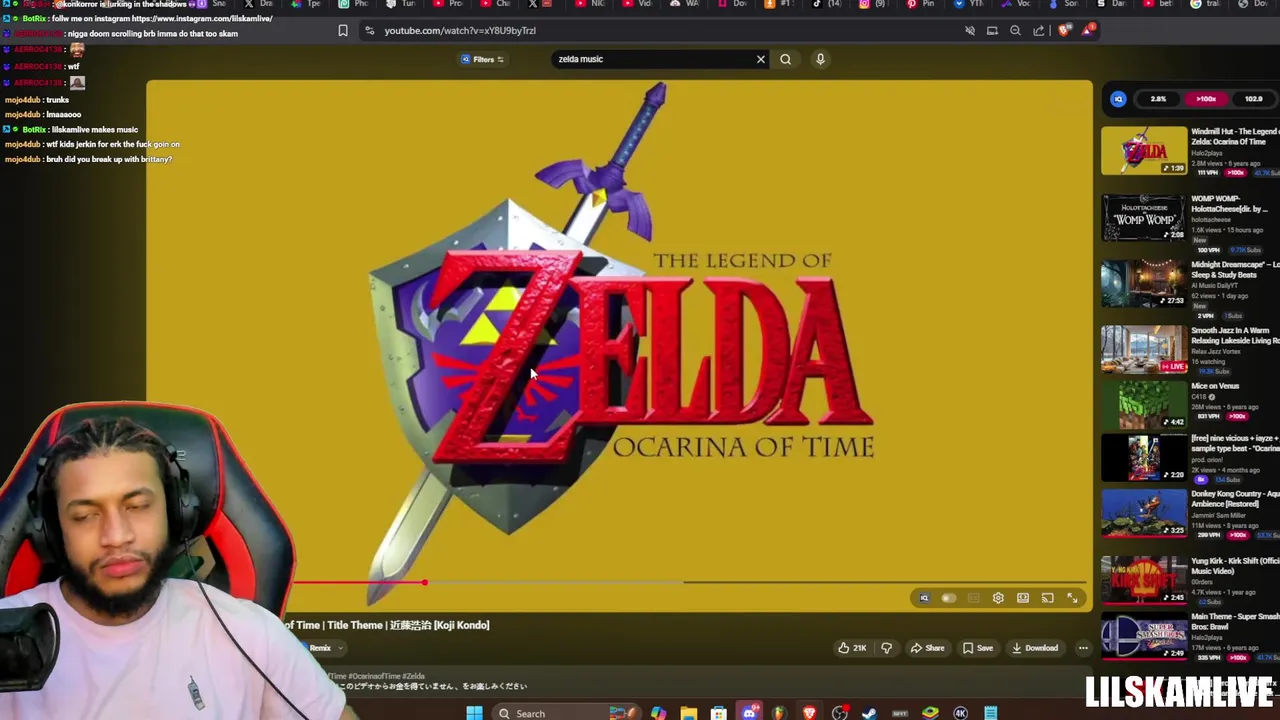The image size is (1280, 720).
Task: Open Brave Shields lion icon
Action: tap(1064, 31)
